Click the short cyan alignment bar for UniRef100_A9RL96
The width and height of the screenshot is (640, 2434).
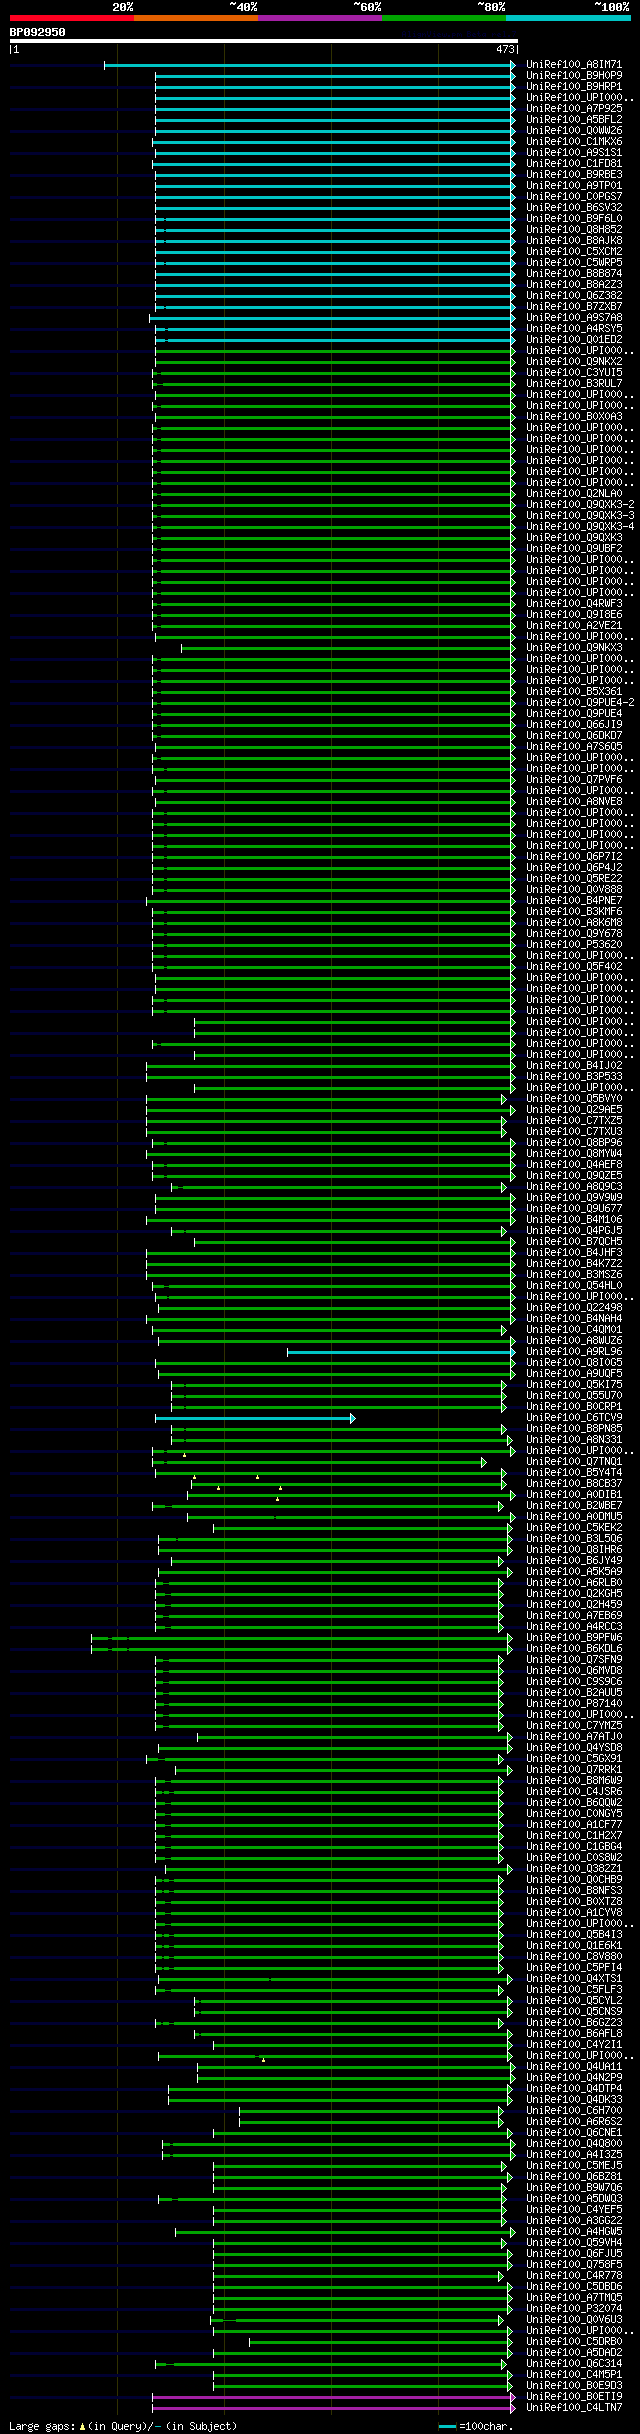pos(401,1351)
